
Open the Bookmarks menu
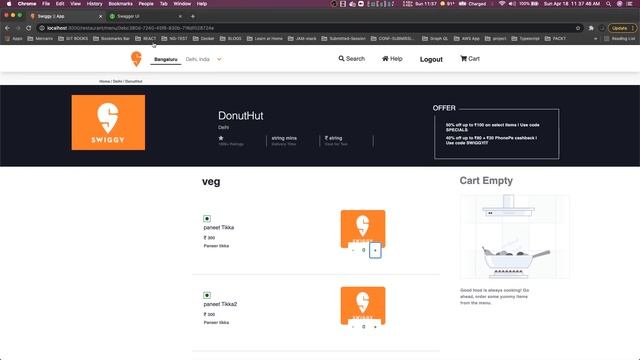pyautogui.click(x=120, y=4)
